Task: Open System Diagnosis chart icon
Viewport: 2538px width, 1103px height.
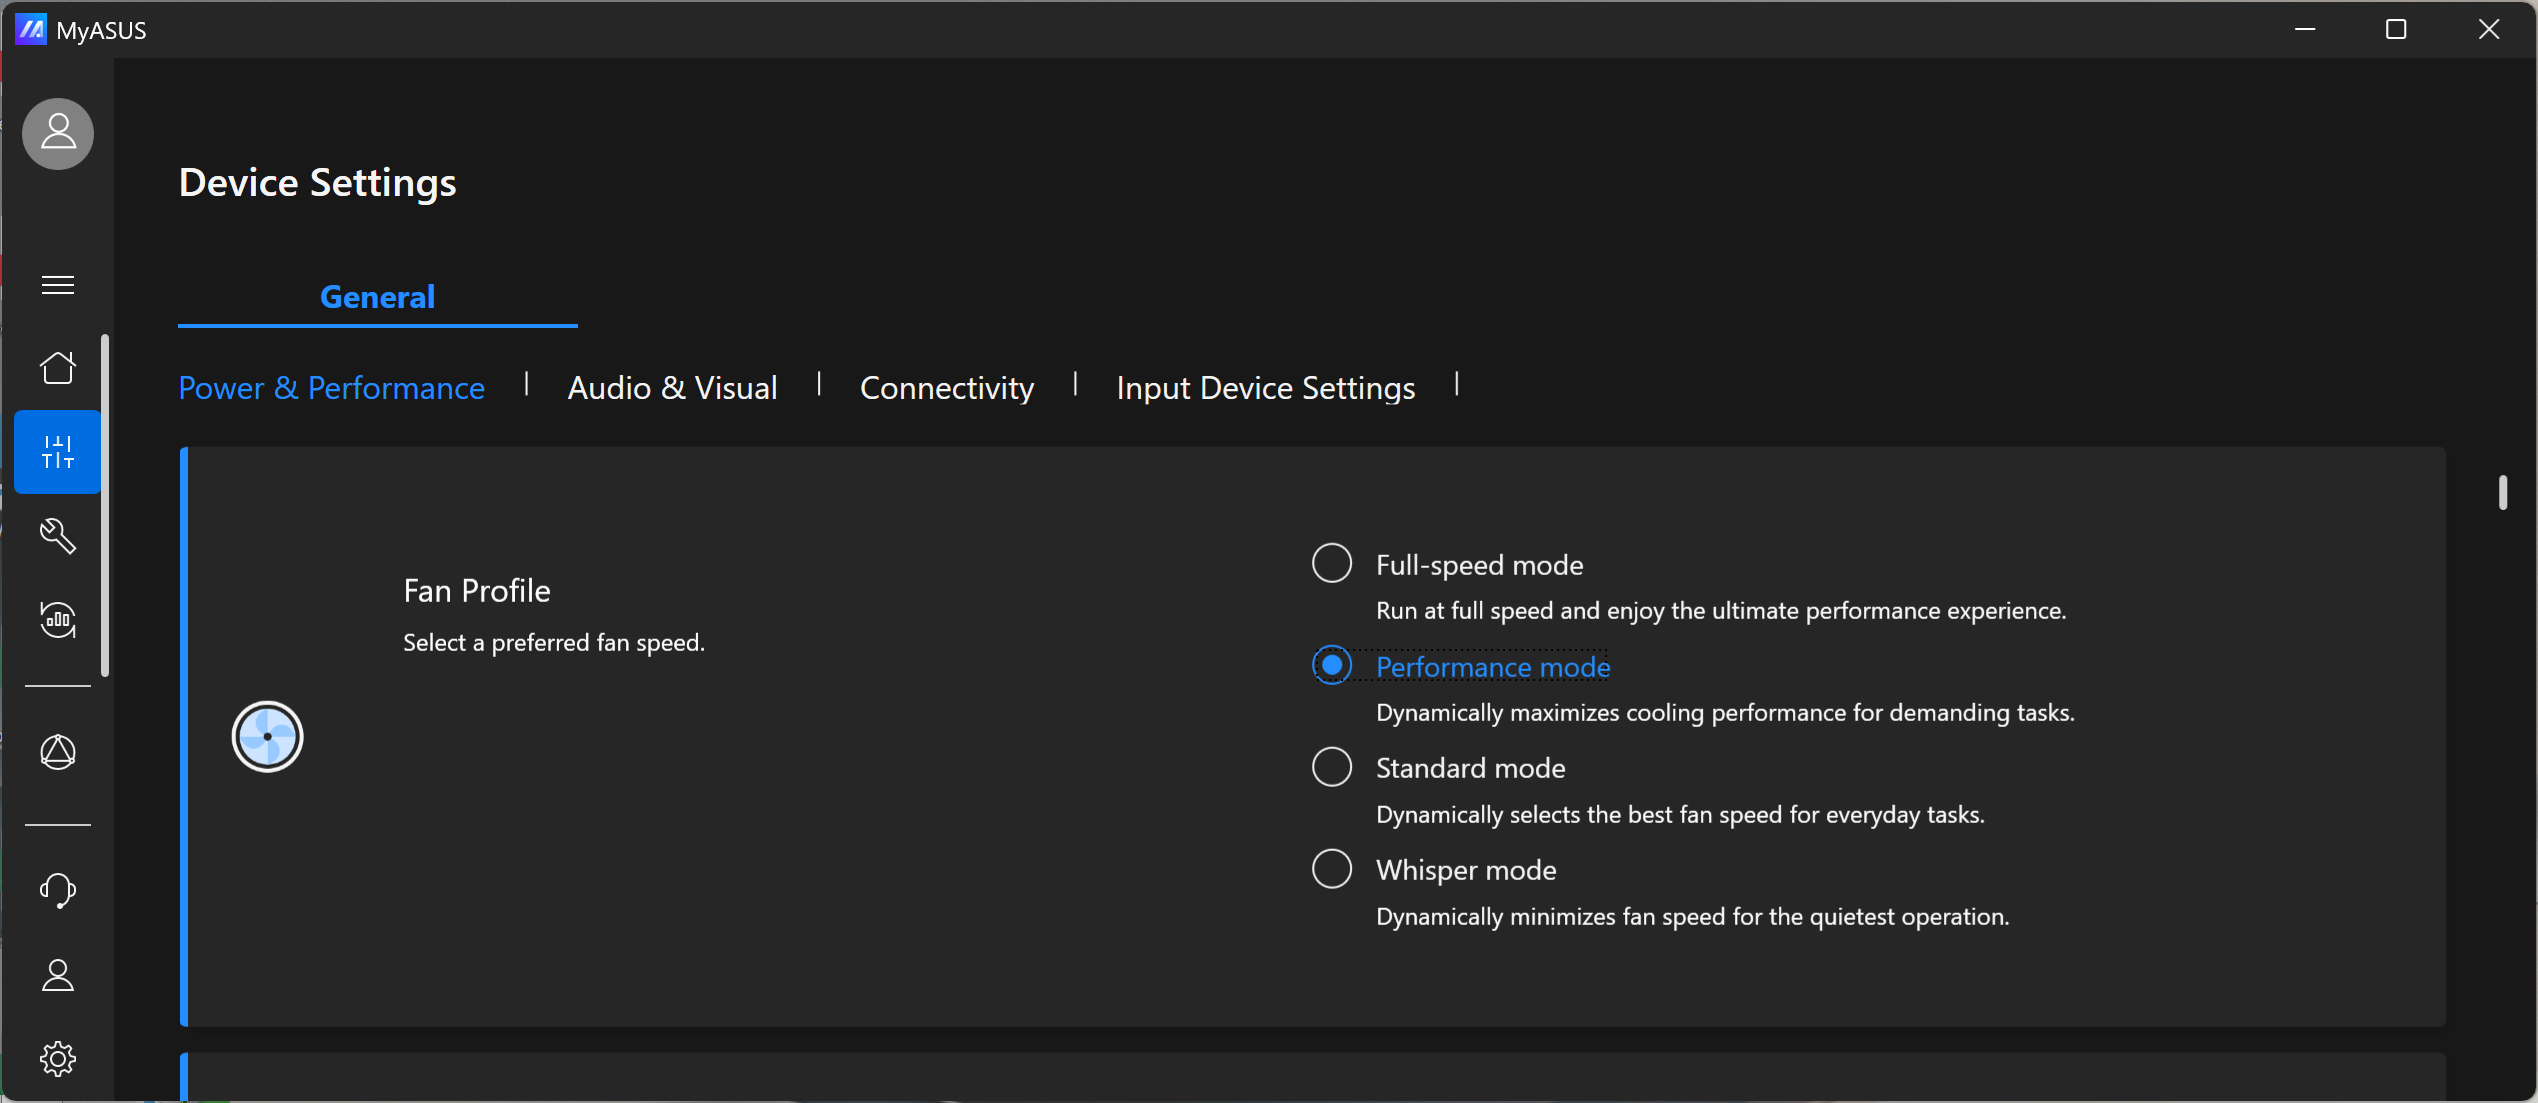Action: point(58,620)
